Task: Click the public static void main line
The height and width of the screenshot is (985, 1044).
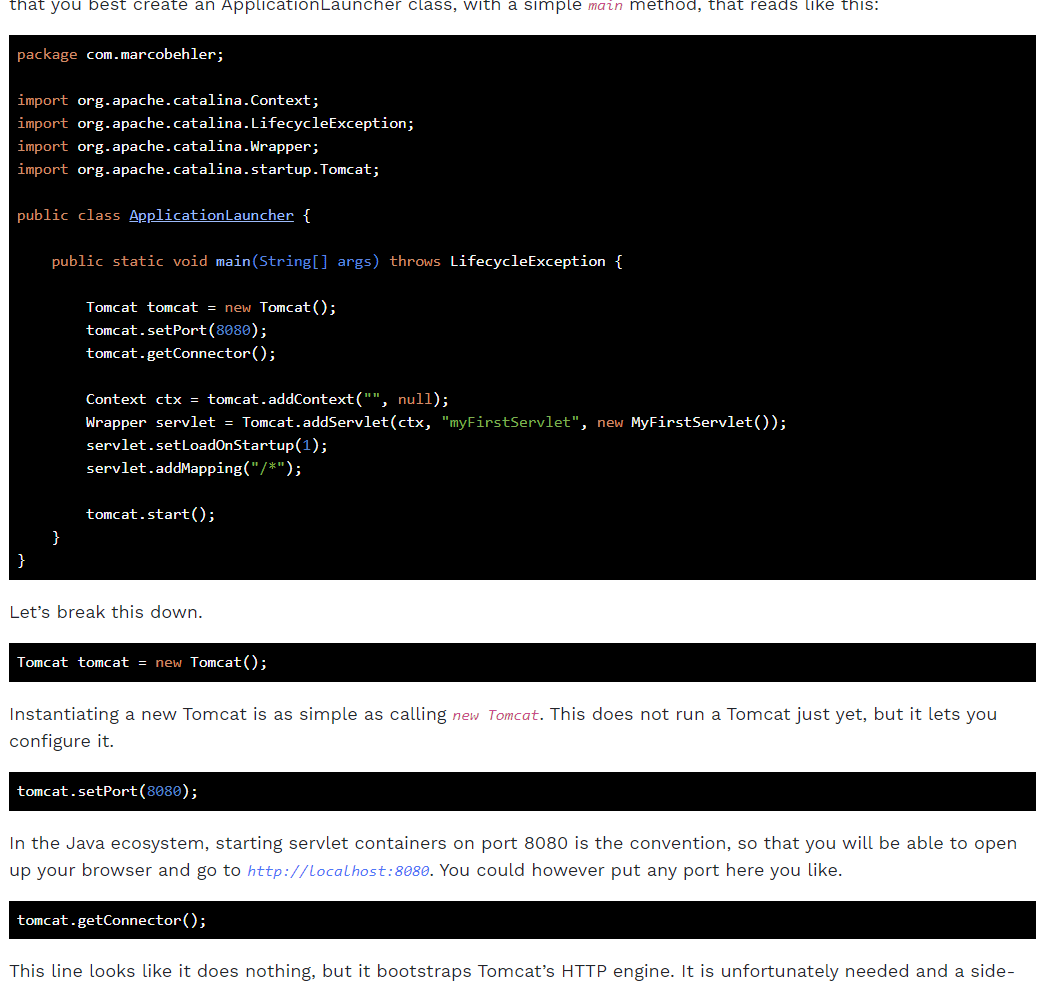Action: click(337, 261)
